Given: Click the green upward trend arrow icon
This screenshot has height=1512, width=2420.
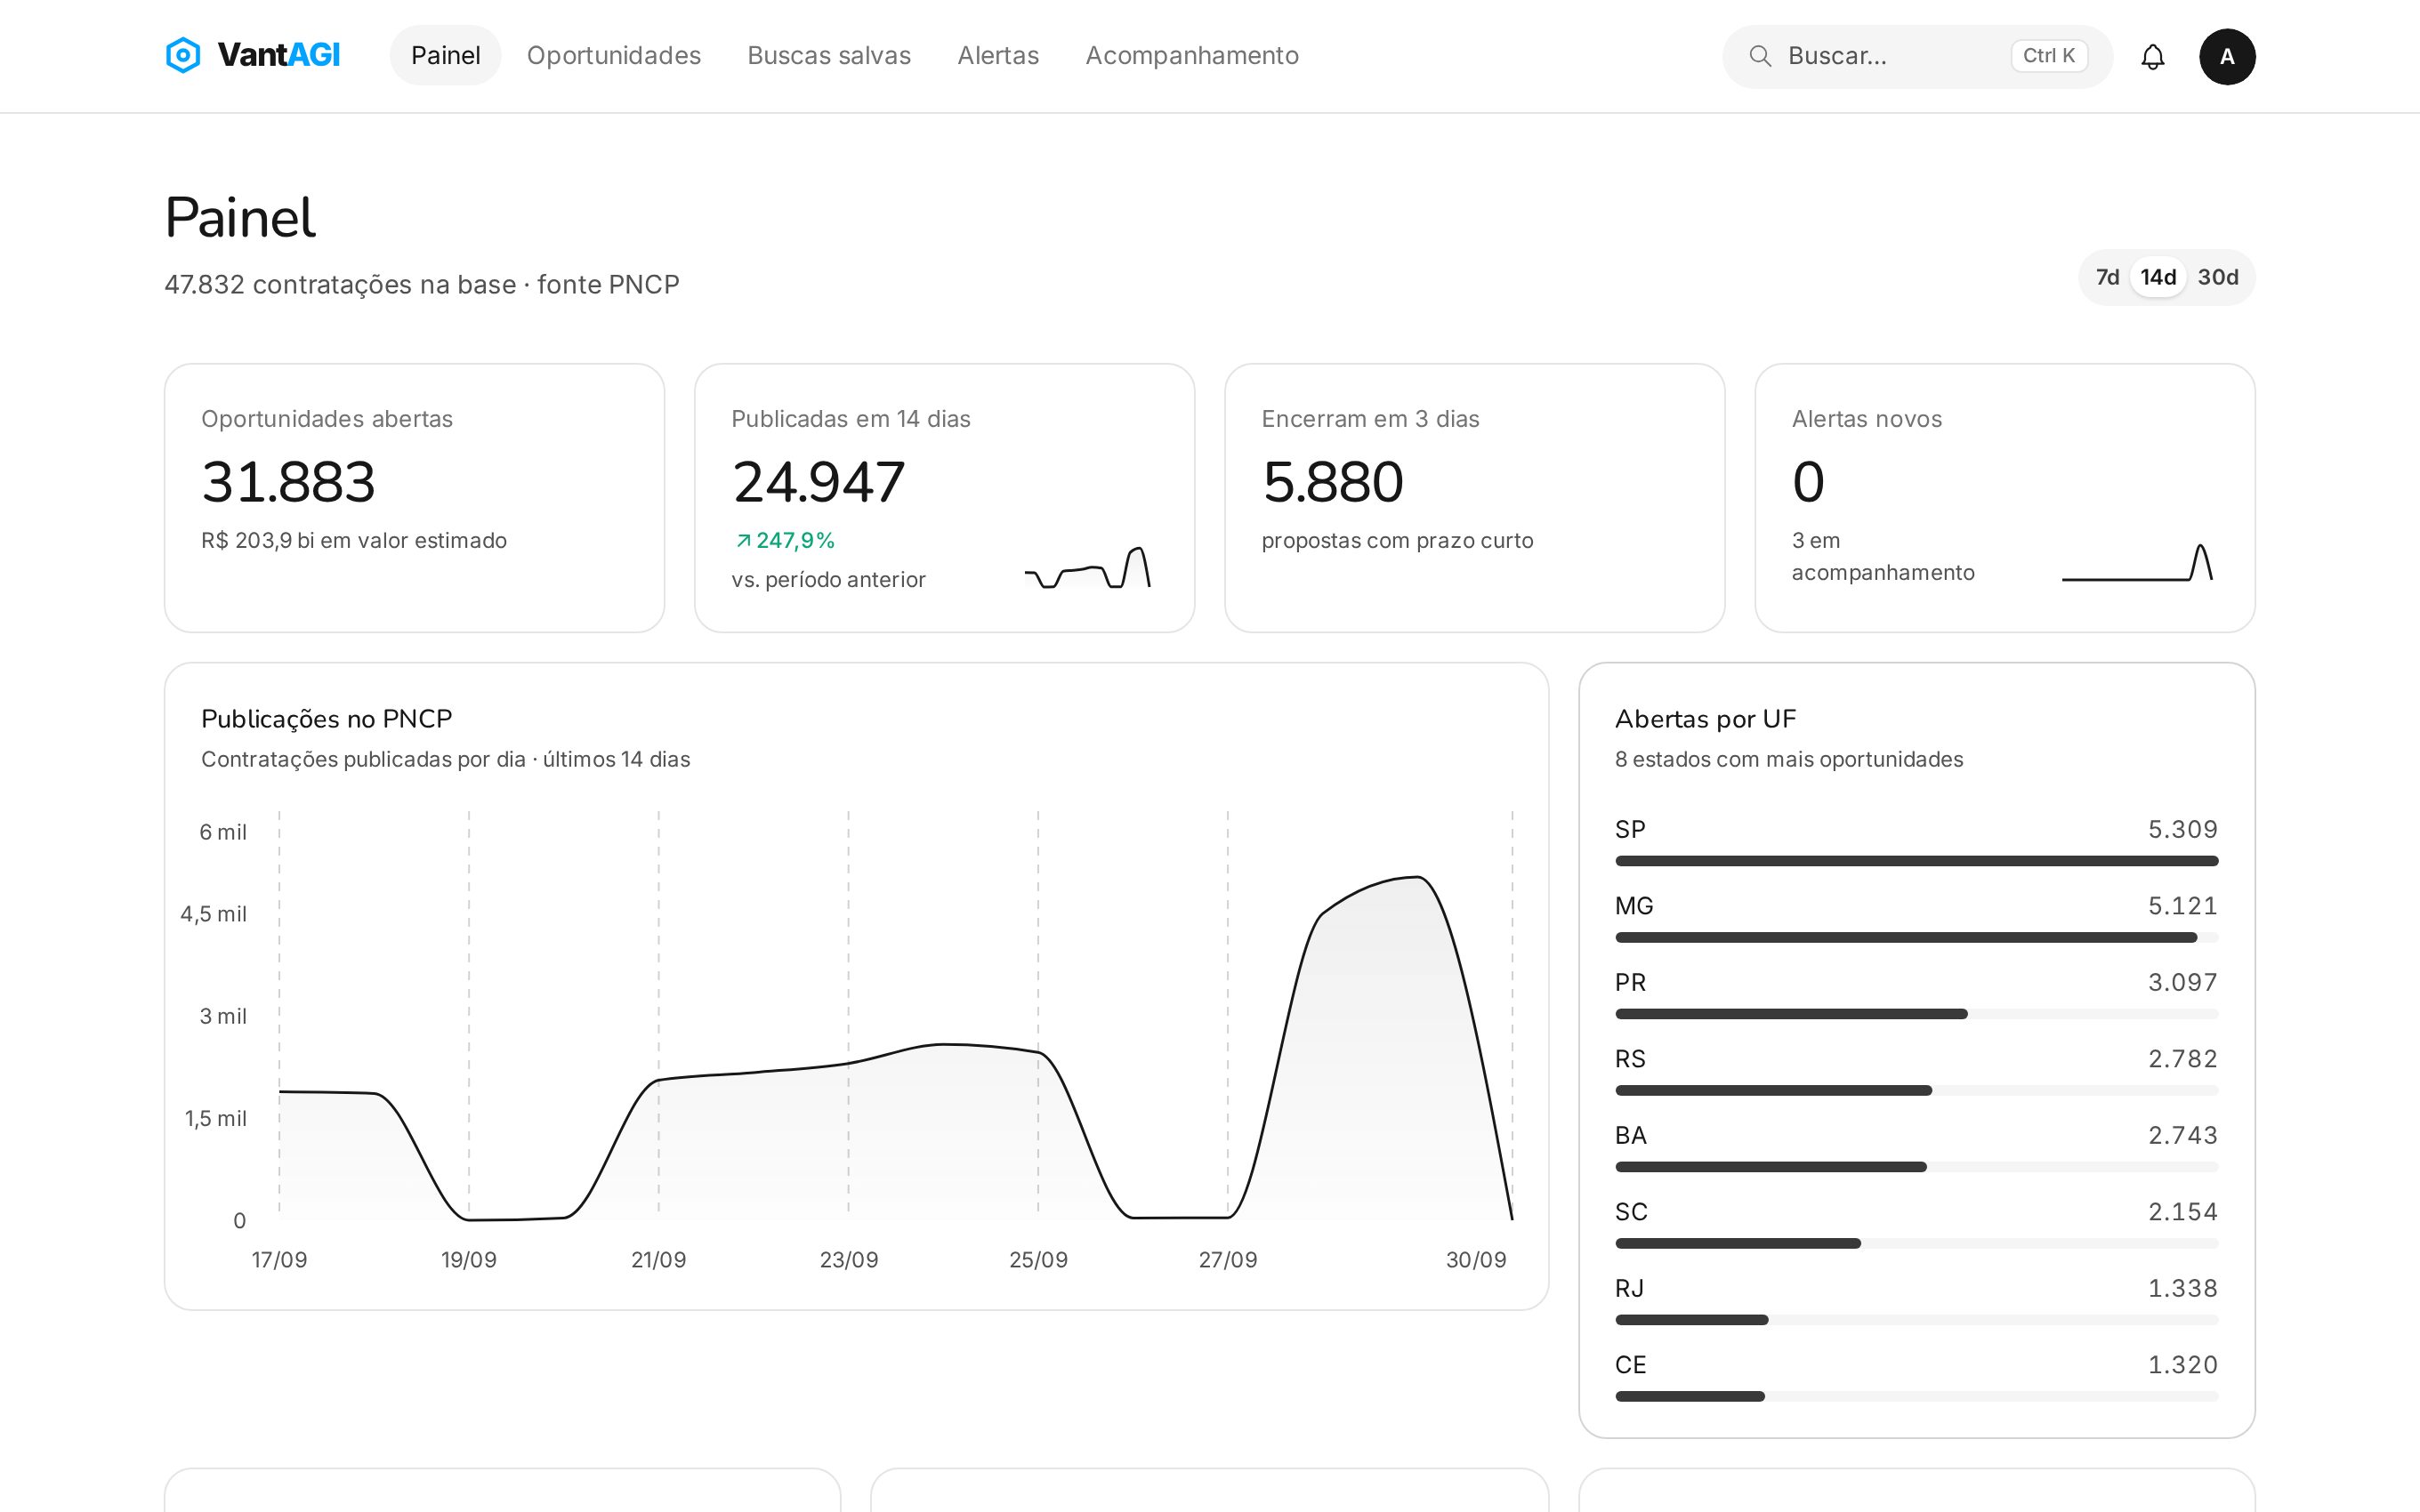Looking at the screenshot, I should point(743,541).
